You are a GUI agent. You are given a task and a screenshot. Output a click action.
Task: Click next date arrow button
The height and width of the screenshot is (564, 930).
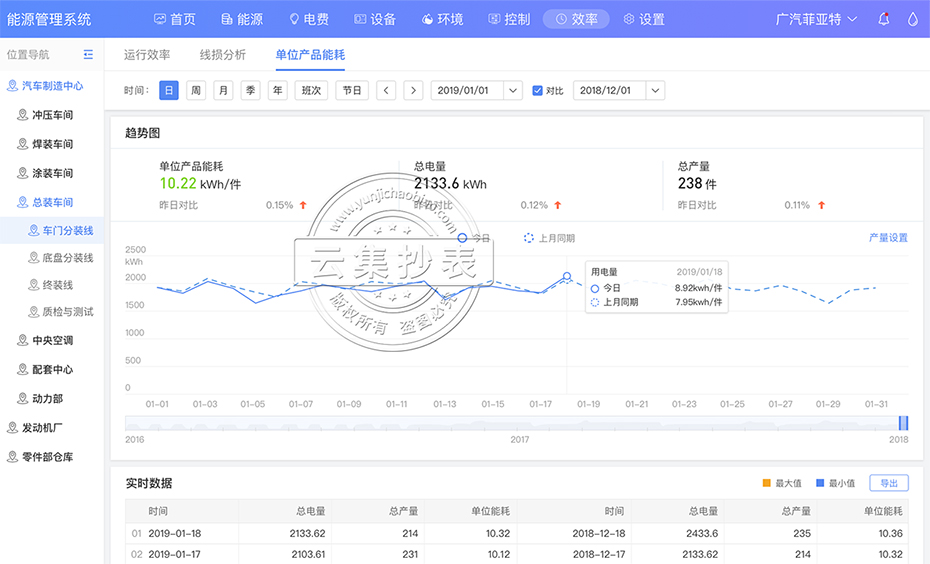point(413,90)
